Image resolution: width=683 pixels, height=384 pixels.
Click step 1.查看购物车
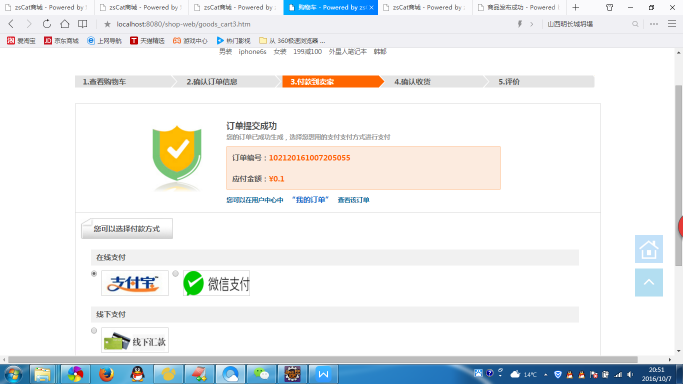[104, 81]
